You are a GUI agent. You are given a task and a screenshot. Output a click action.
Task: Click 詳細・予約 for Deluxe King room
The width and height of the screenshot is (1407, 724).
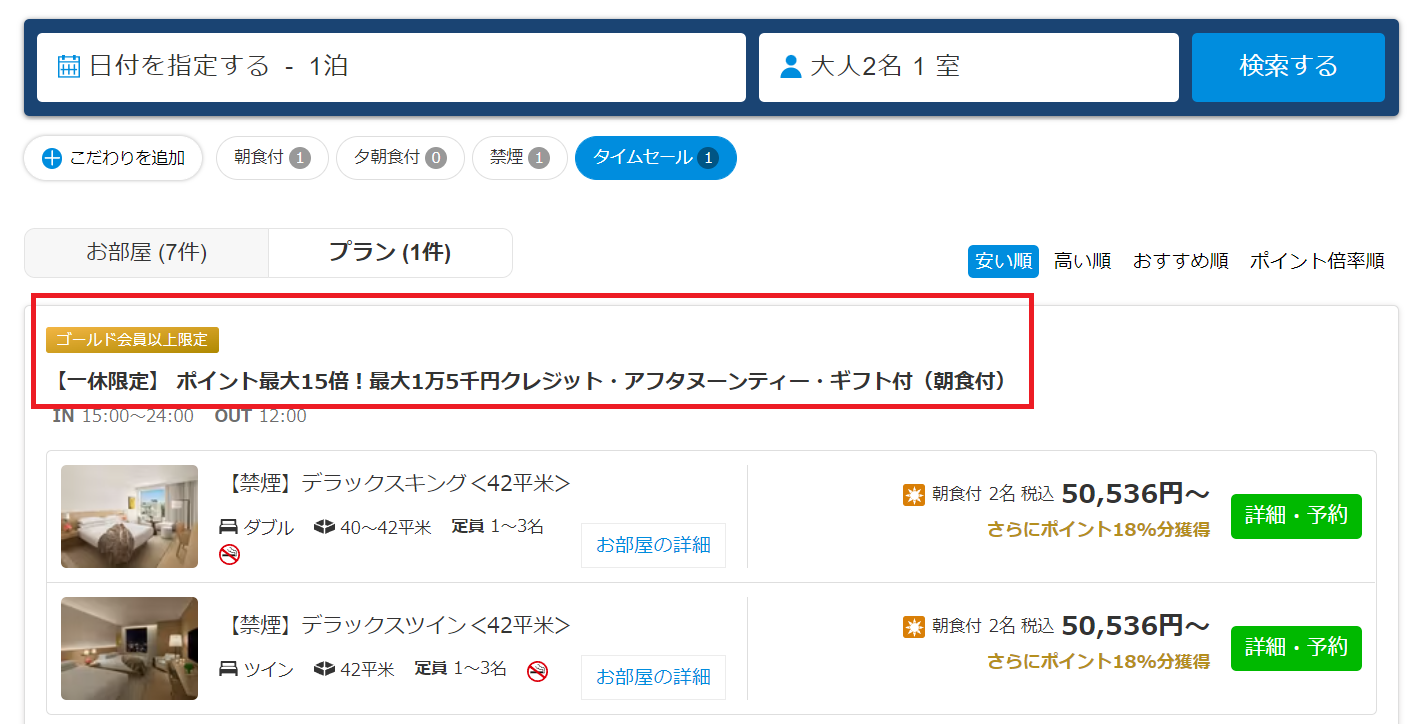[x=1295, y=516]
